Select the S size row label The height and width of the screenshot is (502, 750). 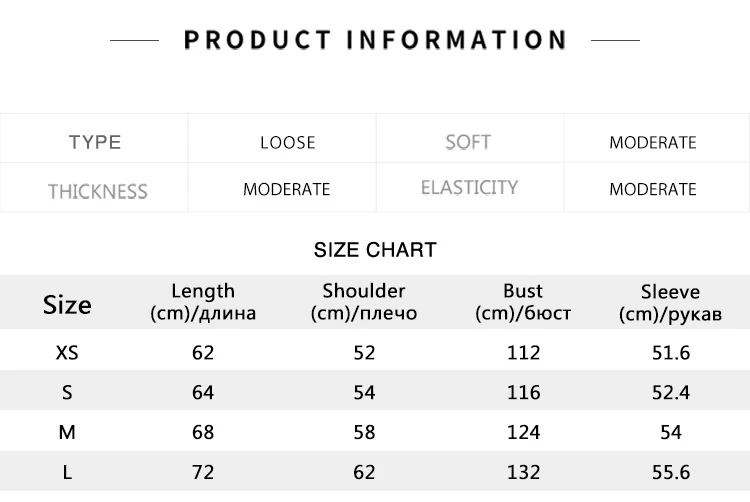67,393
